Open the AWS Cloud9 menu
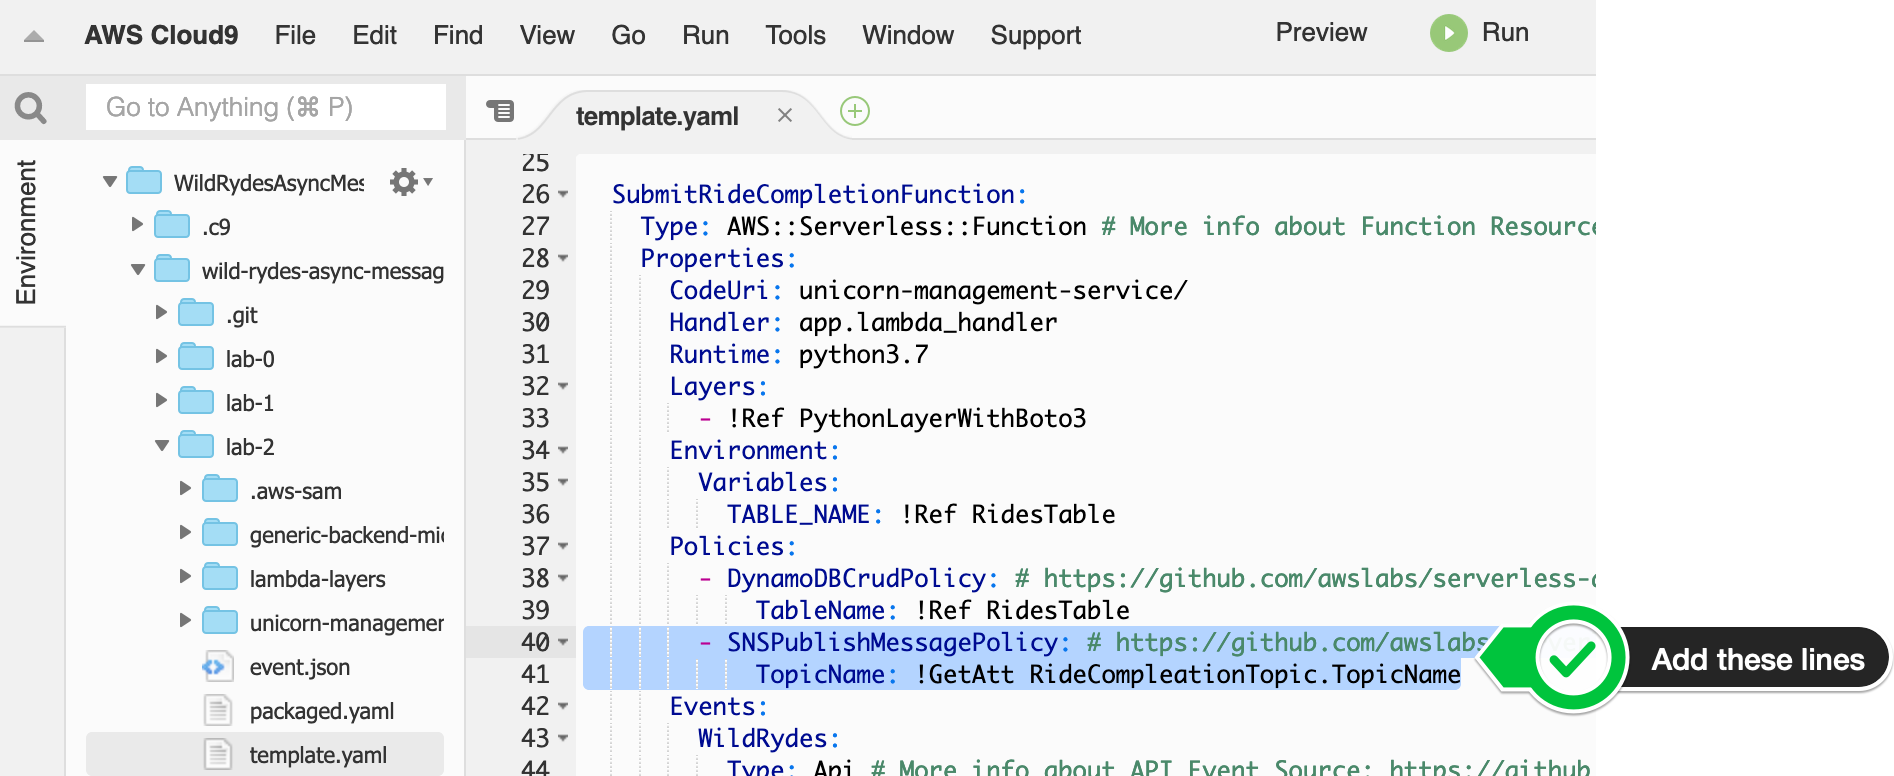1894x776 pixels. pyautogui.click(x=161, y=35)
